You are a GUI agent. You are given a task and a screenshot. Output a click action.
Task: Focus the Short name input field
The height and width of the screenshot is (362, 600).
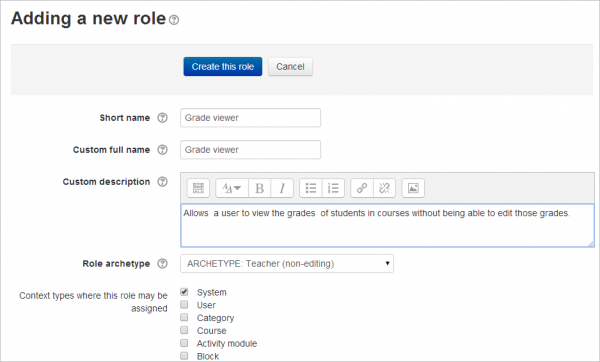pos(251,118)
